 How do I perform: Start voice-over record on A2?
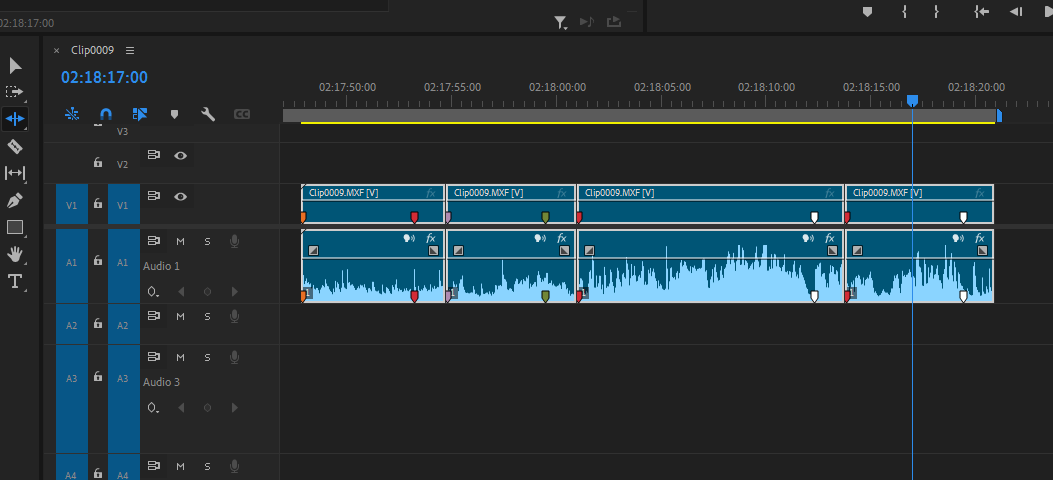pyautogui.click(x=234, y=316)
